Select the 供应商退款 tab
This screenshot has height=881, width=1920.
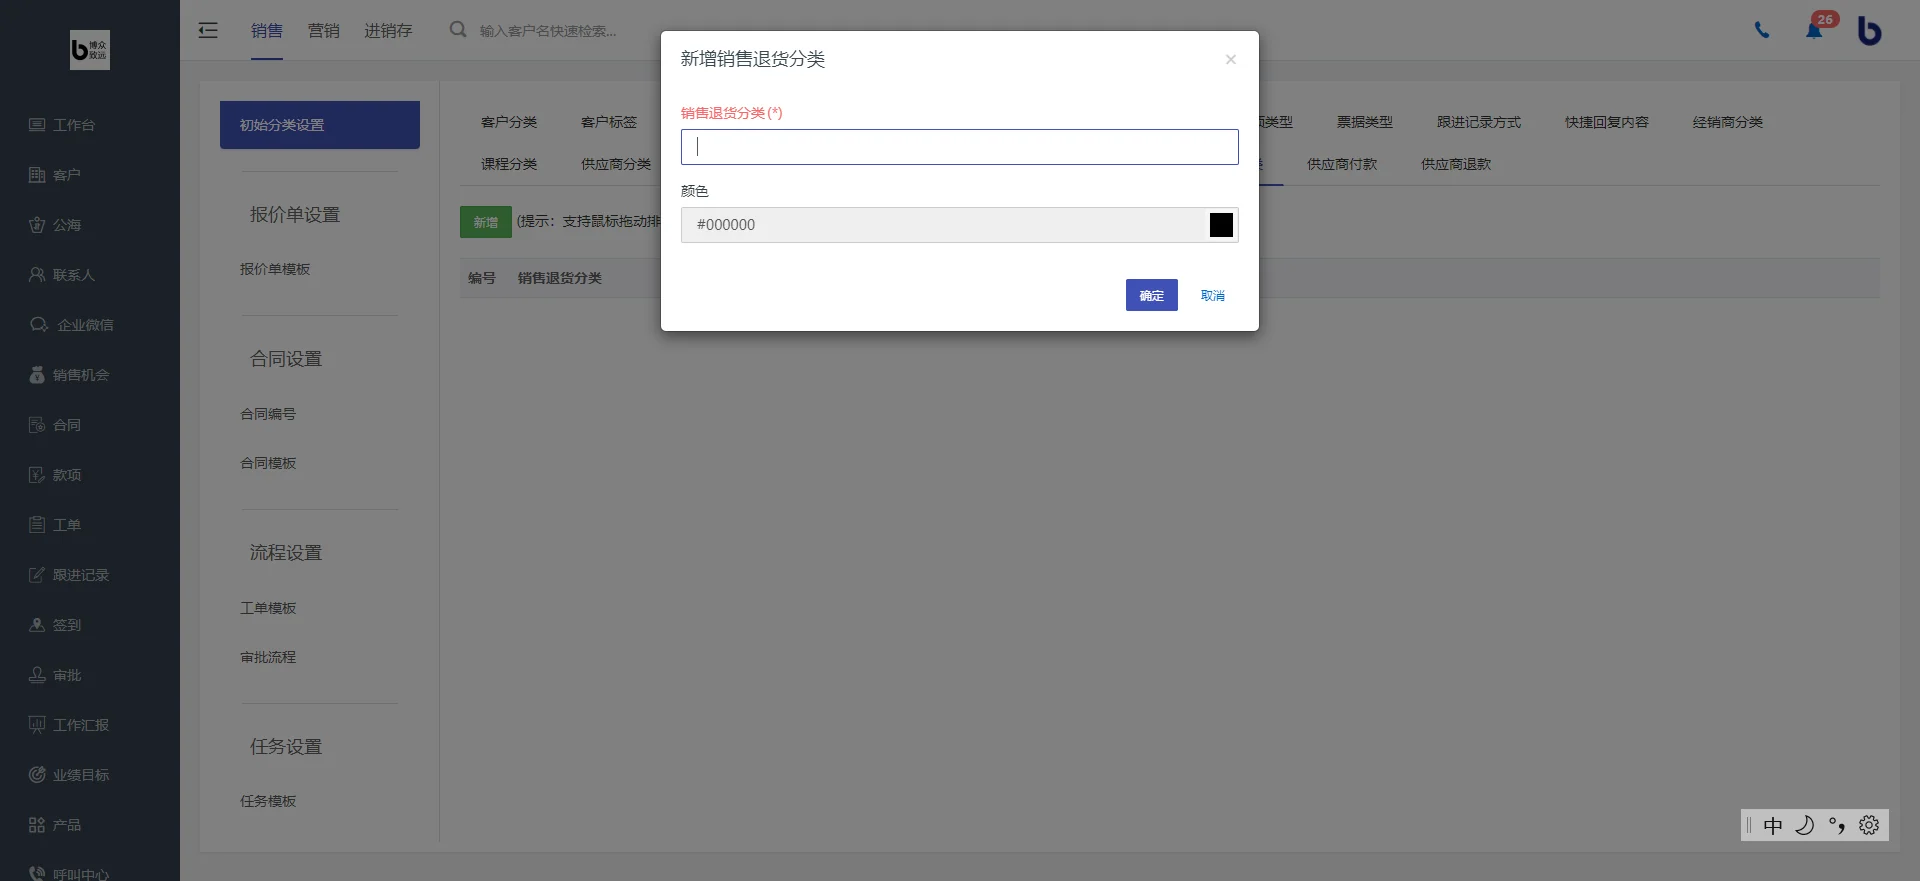[1456, 164]
